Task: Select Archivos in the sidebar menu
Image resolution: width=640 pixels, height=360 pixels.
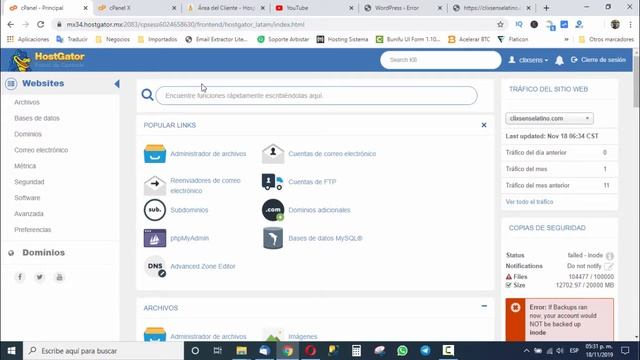Action: coord(27,102)
